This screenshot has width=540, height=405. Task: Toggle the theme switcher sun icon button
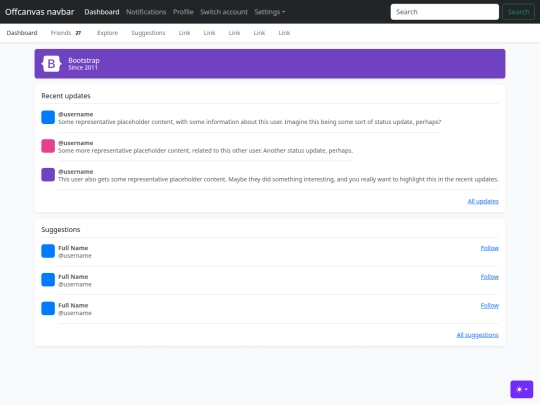point(521,389)
